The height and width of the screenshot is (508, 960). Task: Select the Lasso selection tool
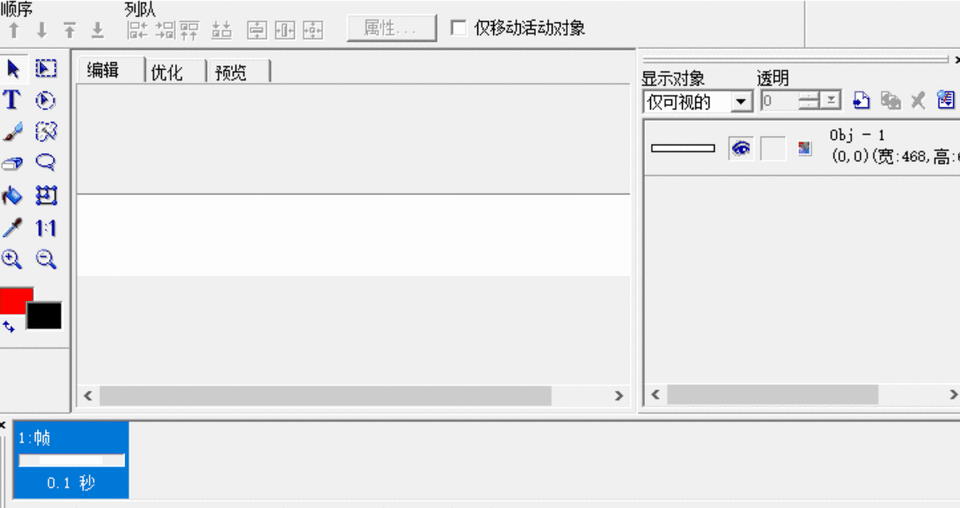(x=46, y=163)
